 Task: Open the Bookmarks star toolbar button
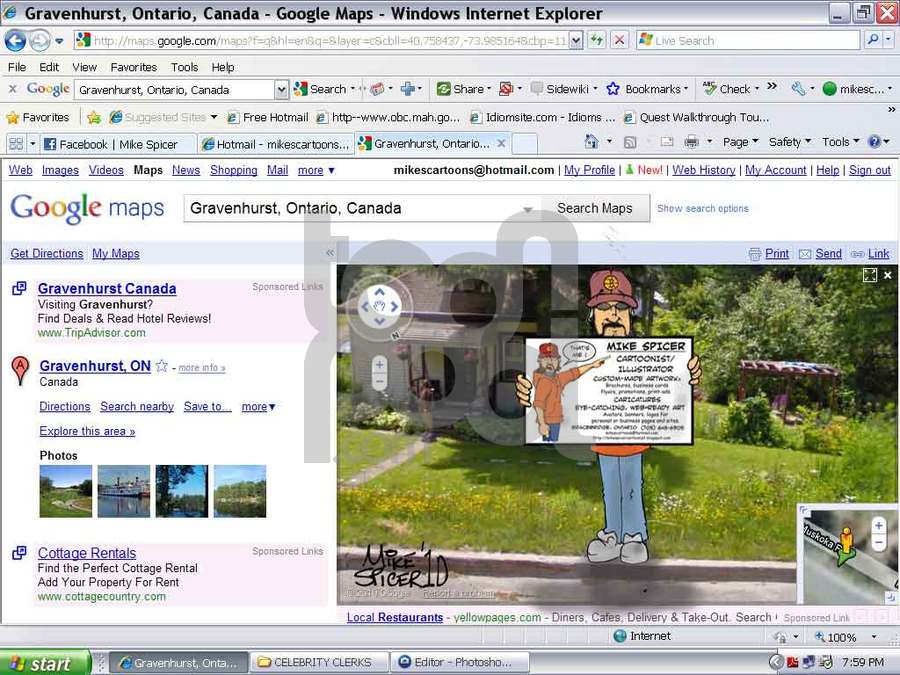[x=645, y=89]
